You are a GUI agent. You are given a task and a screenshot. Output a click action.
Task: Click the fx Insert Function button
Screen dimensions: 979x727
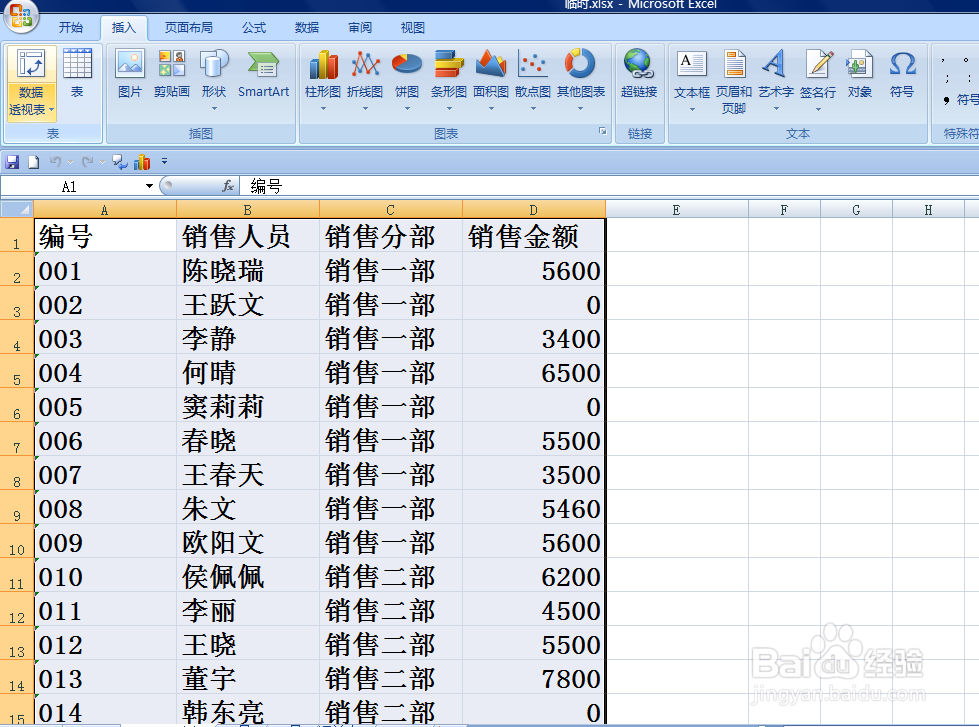pos(226,185)
